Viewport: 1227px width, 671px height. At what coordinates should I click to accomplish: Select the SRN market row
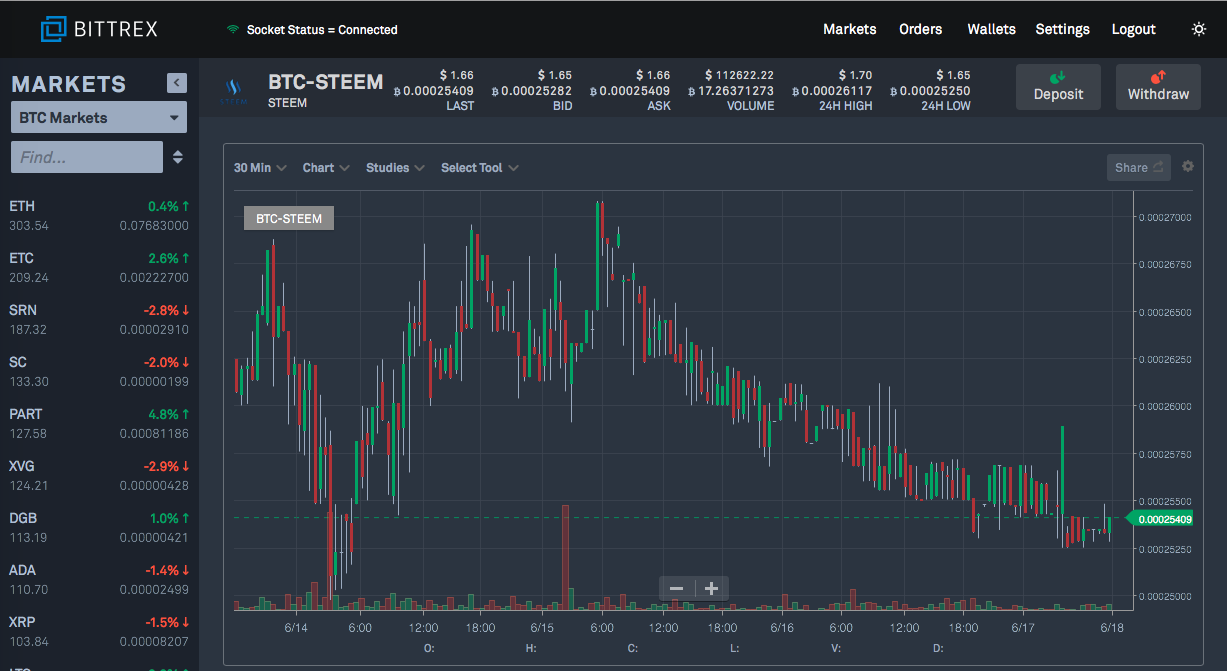tap(99, 319)
